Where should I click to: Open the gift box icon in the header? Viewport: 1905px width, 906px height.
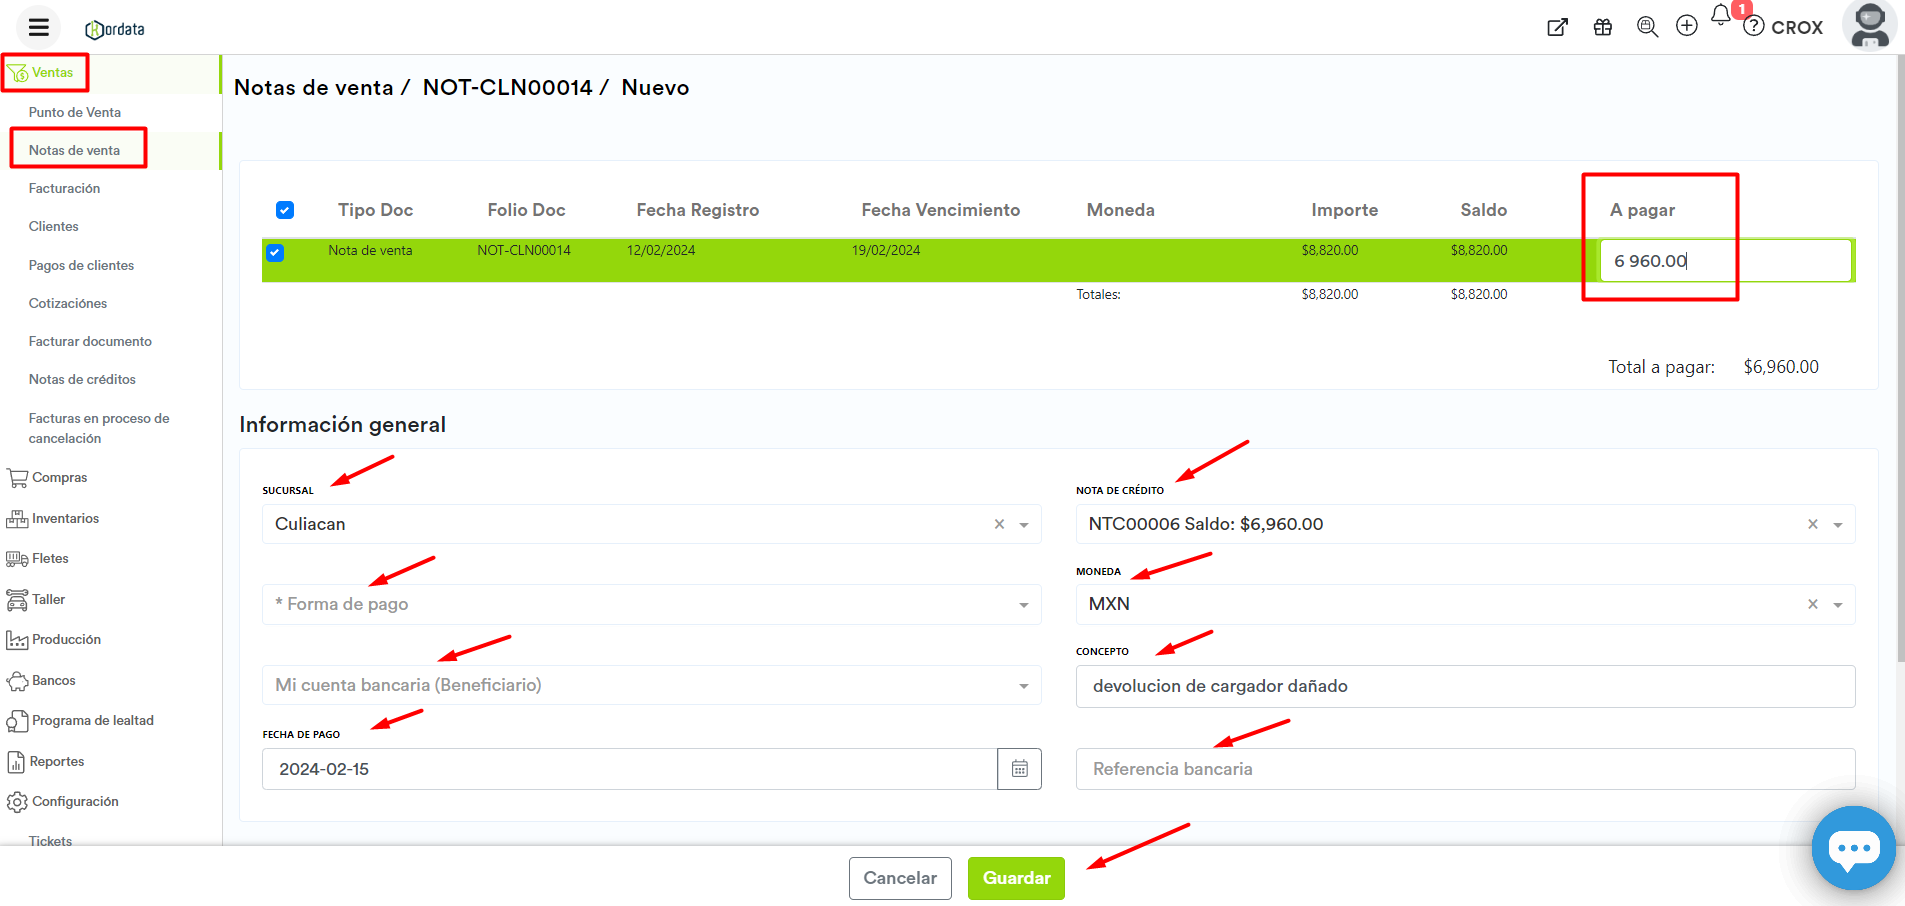[1603, 27]
